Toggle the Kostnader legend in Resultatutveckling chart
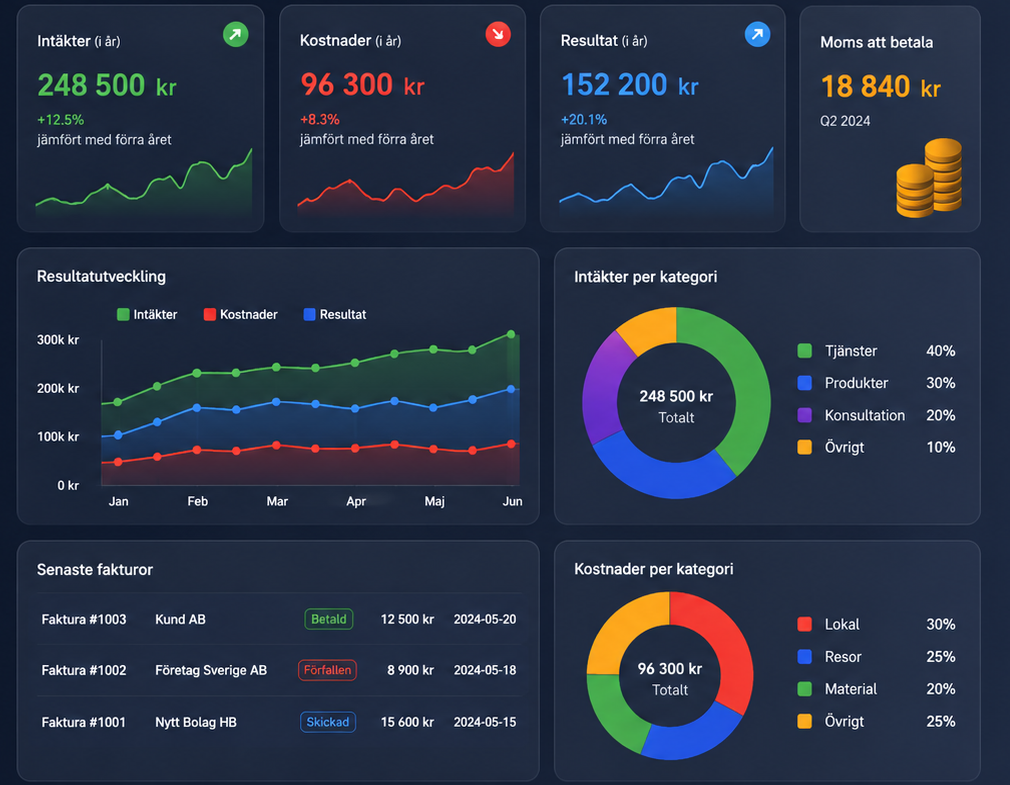 [240, 314]
